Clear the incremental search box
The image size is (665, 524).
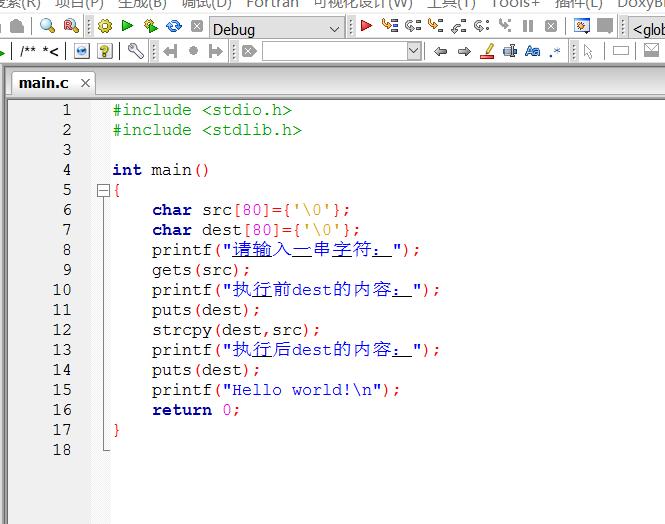(249, 52)
